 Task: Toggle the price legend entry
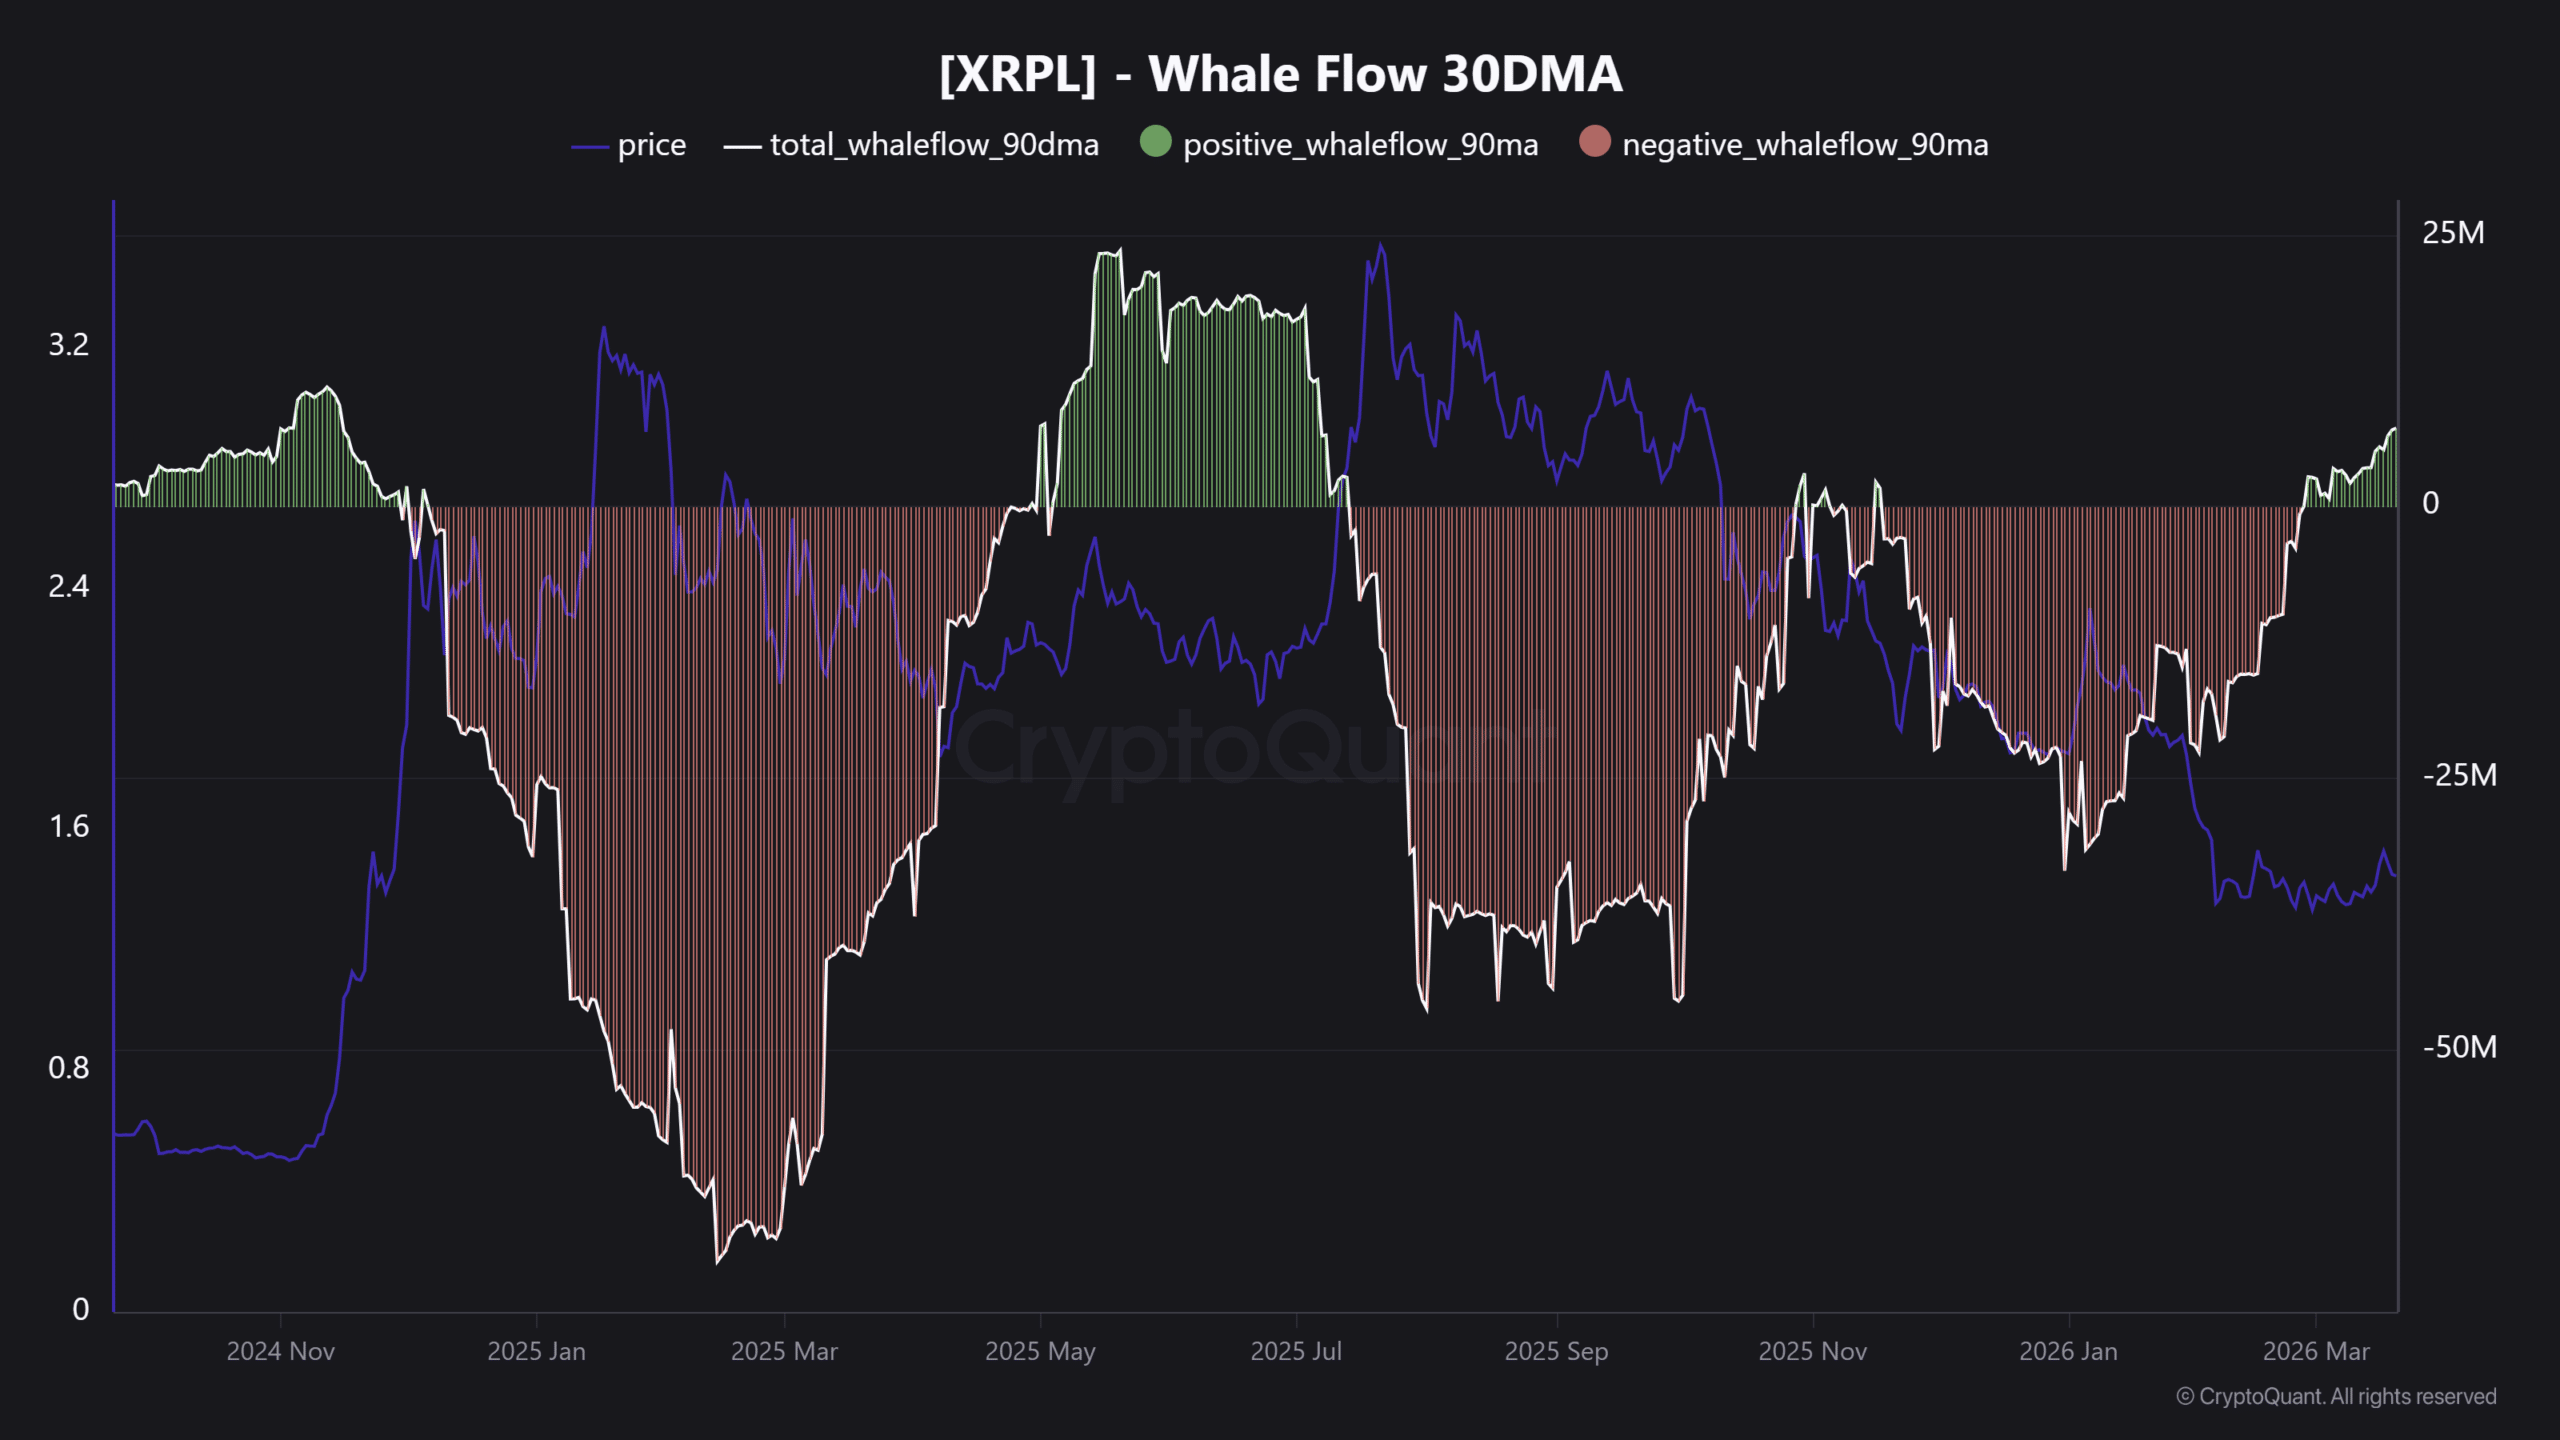651,145
